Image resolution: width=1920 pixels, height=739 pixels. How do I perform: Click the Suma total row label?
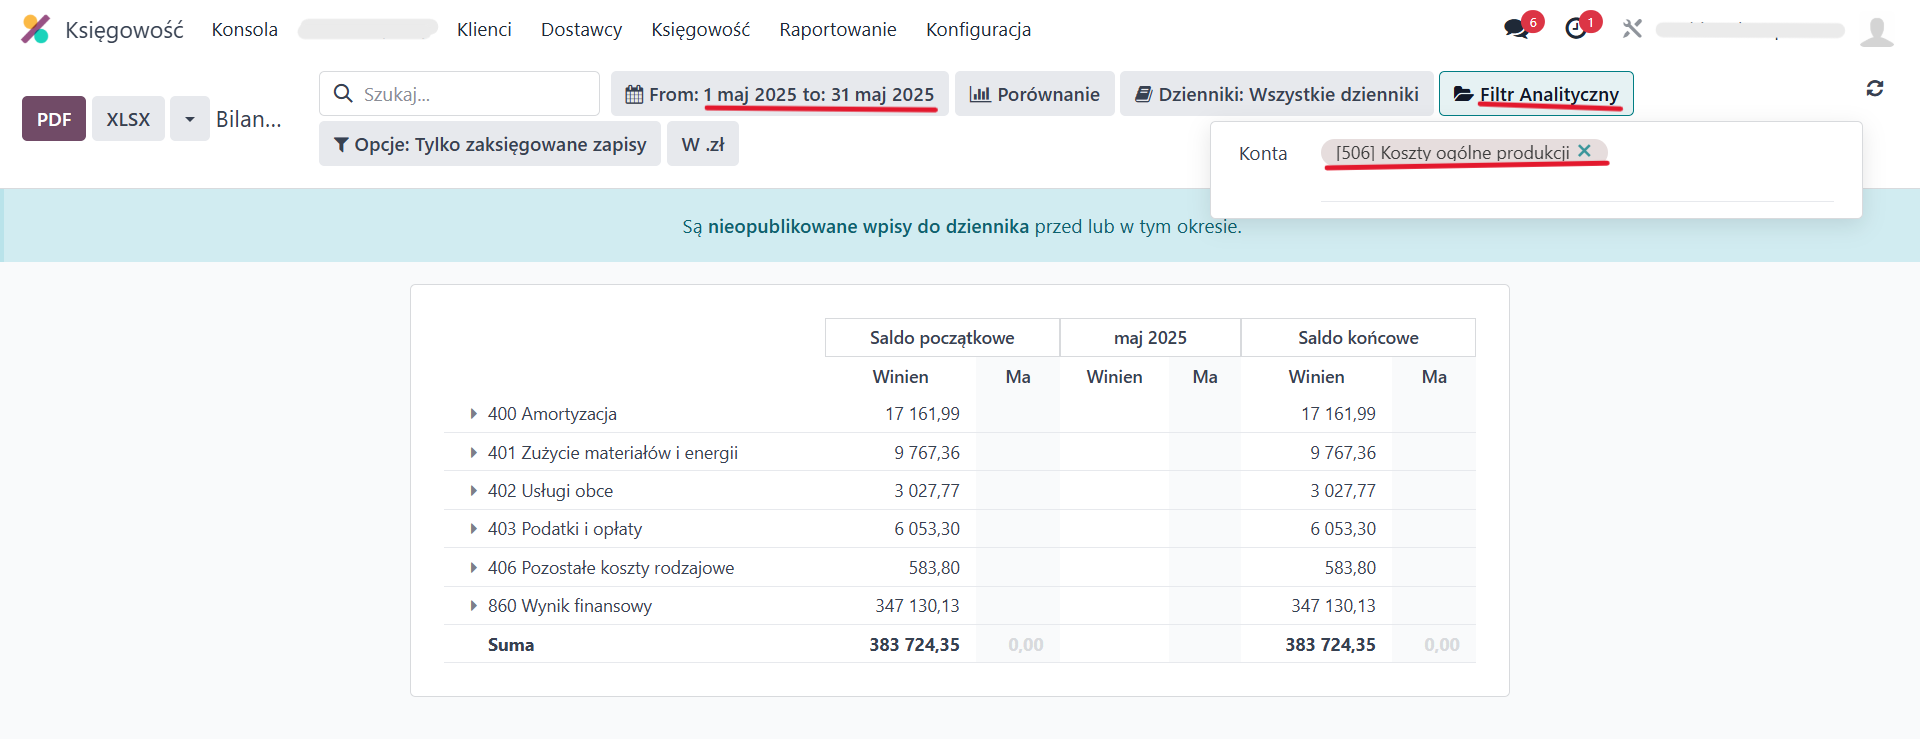(x=511, y=644)
